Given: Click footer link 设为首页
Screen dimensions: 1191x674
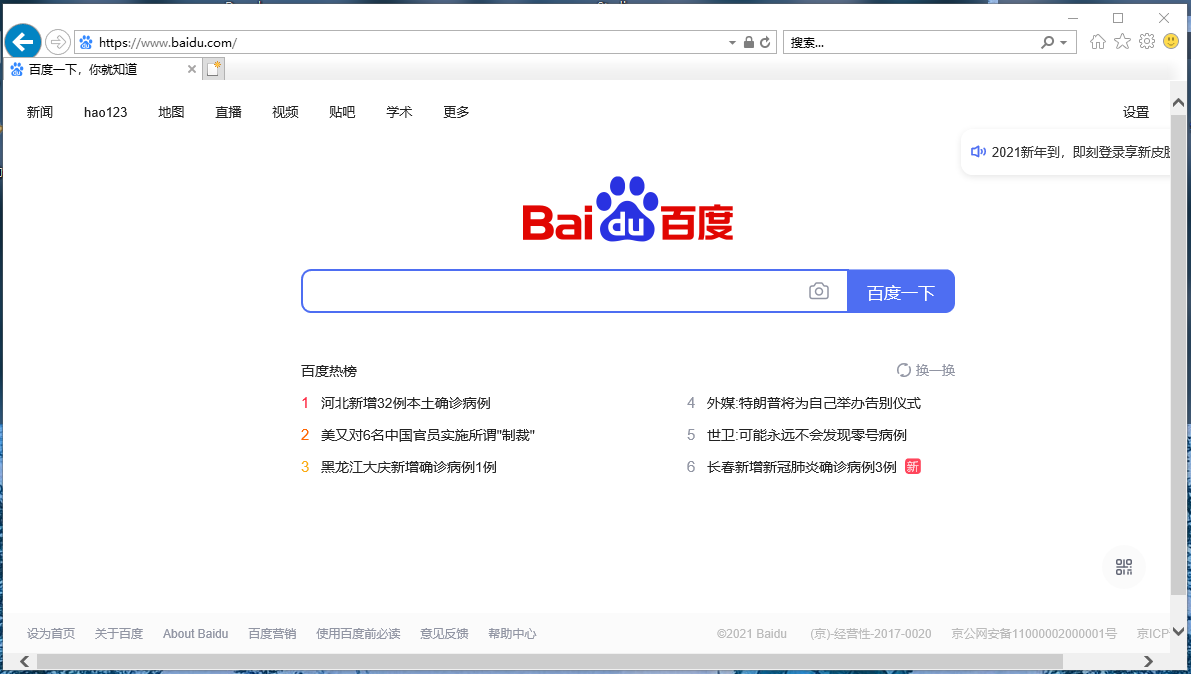Looking at the screenshot, I should coord(51,634).
